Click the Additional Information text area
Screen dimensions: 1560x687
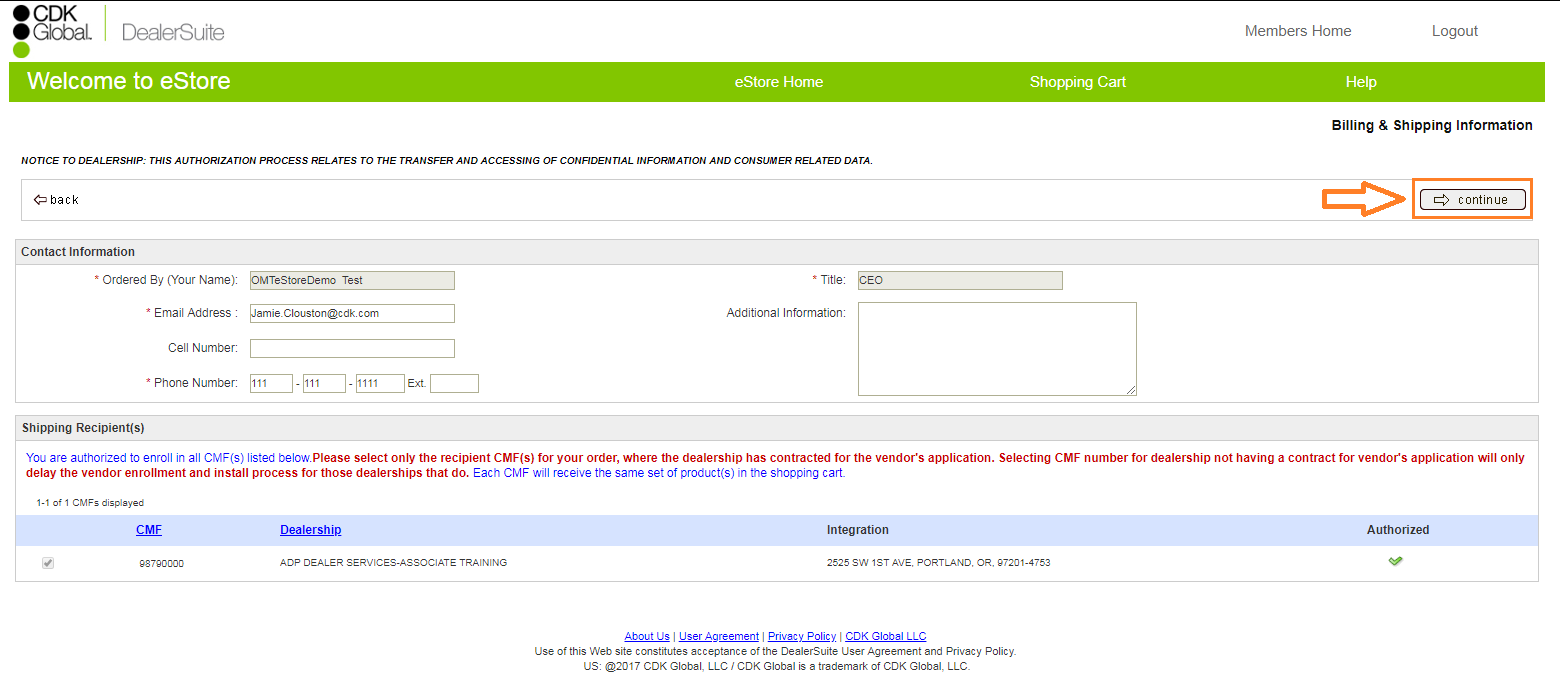[997, 349]
